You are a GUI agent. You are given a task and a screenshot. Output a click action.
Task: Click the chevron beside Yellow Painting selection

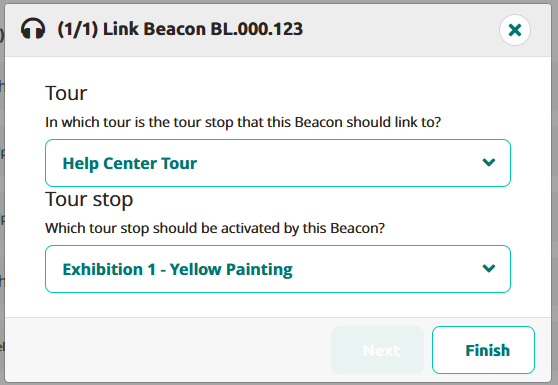(x=489, y=268)
